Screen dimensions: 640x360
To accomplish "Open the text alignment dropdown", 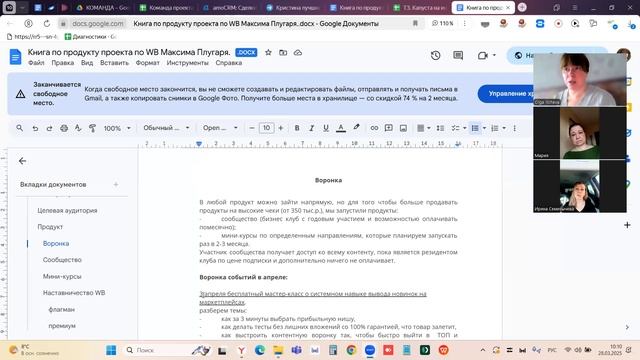I will 424,128.
